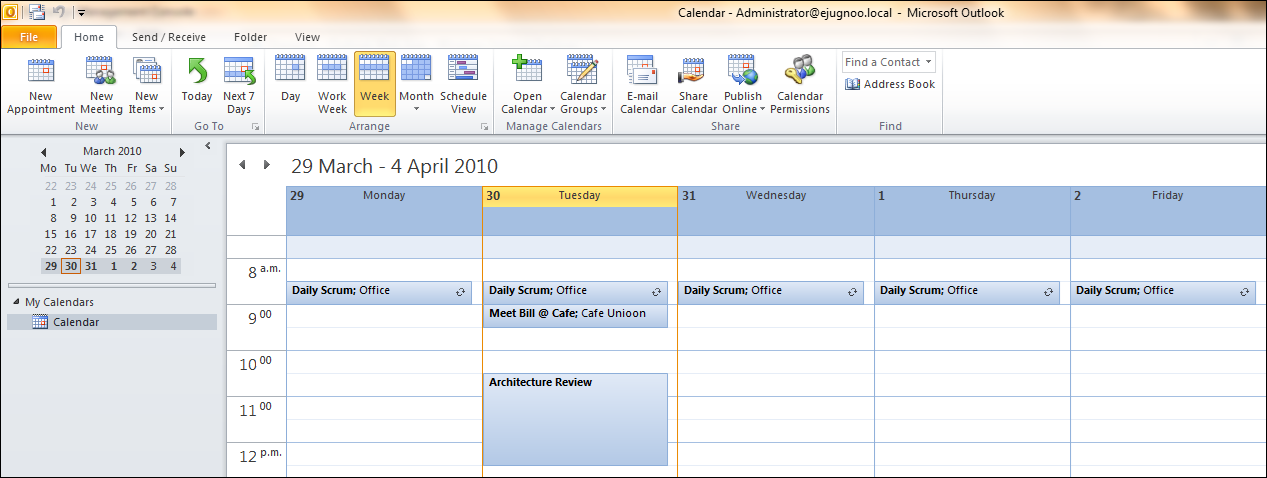Open the File tab
The width and height of the screenshot is (1267, 478).
click(29, 37)
